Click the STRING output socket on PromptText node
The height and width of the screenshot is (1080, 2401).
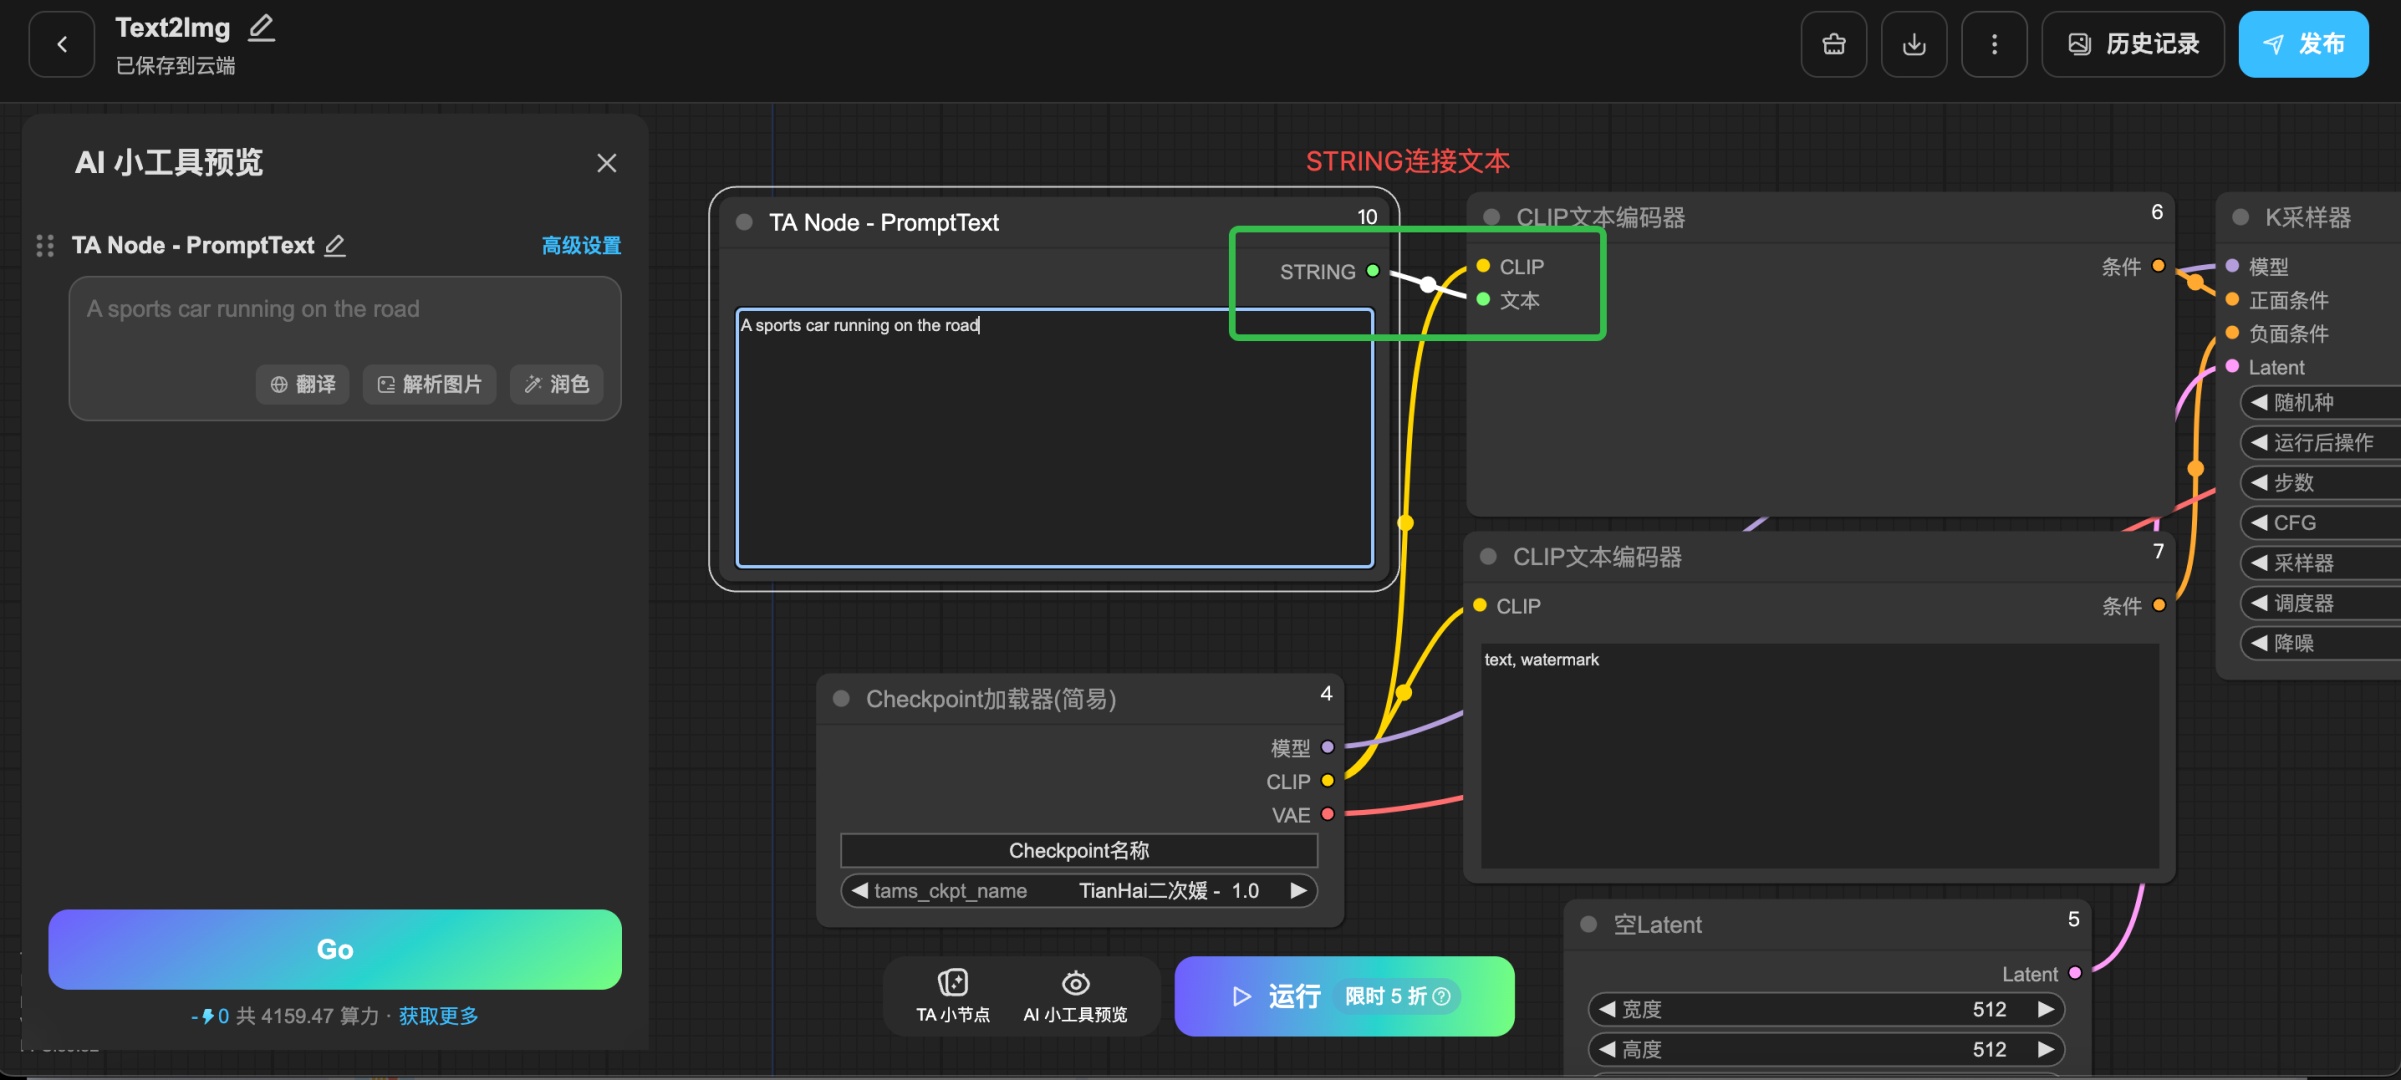pyautogui.click(x=1372, y=271)
